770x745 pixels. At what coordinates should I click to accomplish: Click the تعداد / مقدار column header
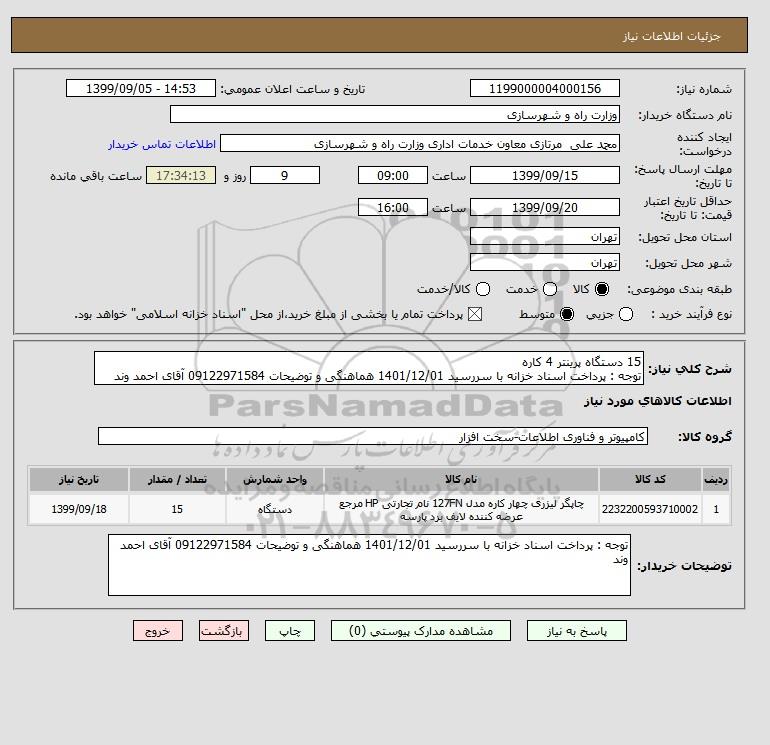[x=177, y=479]
